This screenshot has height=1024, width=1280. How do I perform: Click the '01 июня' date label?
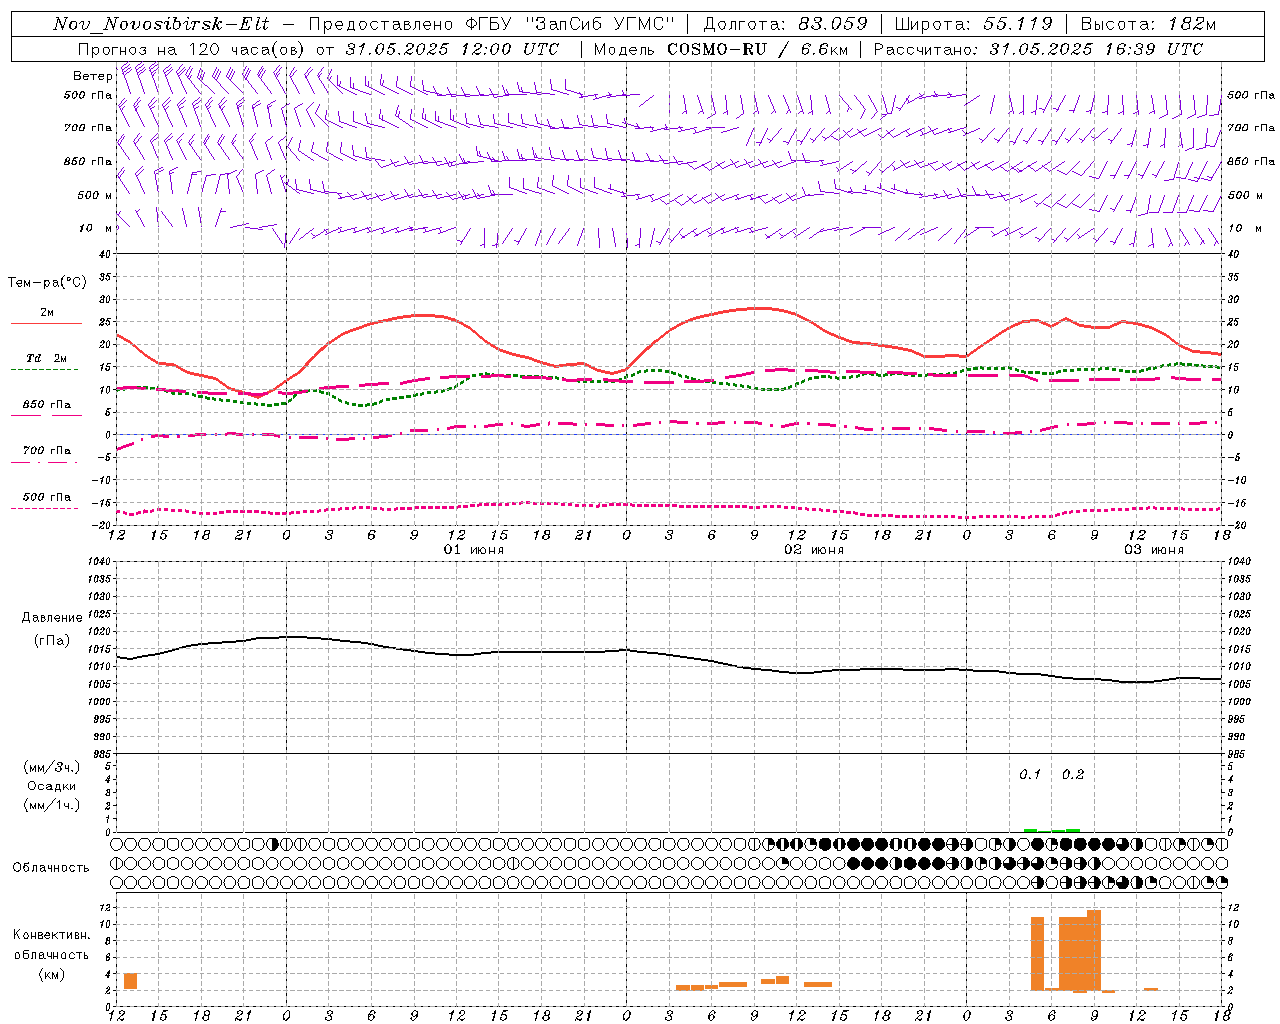474,550
